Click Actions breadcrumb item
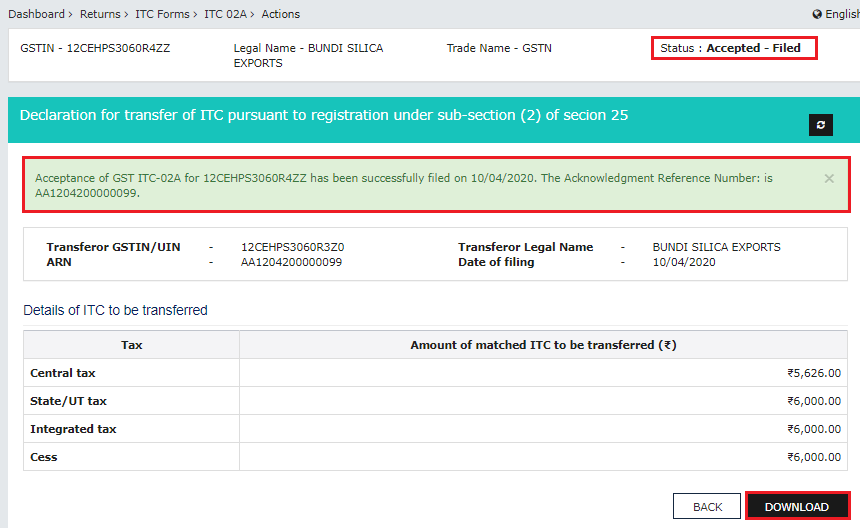The width and height of the screenshot is (860, 528). (280, 14)
